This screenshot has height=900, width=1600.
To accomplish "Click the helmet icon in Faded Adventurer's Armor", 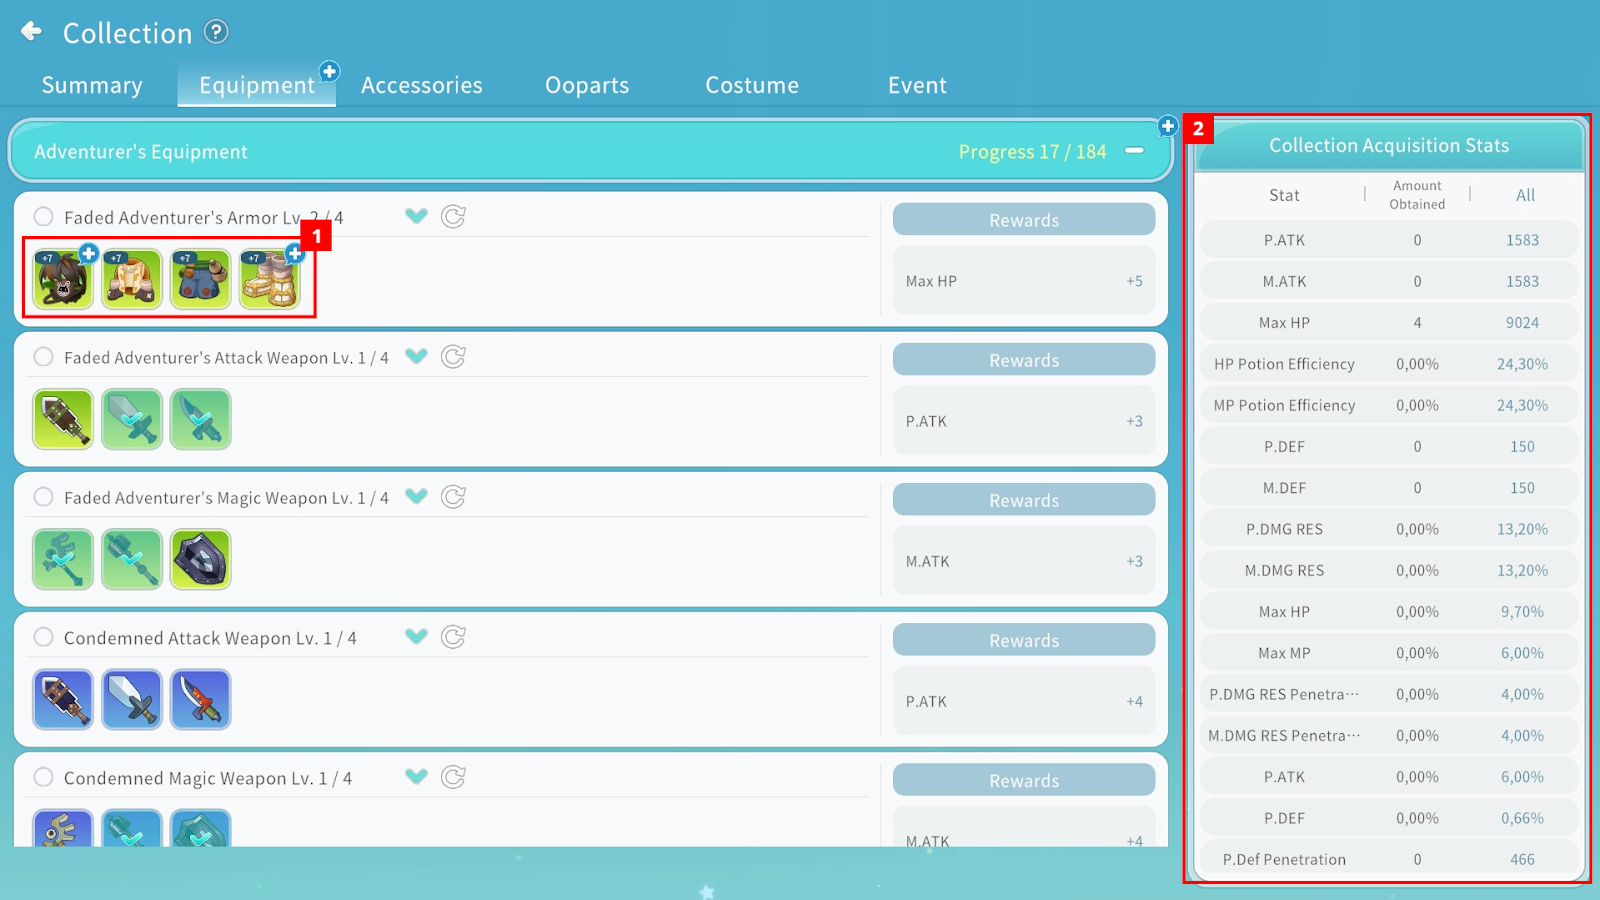I will pyautogui.click(x=63, y=279).
